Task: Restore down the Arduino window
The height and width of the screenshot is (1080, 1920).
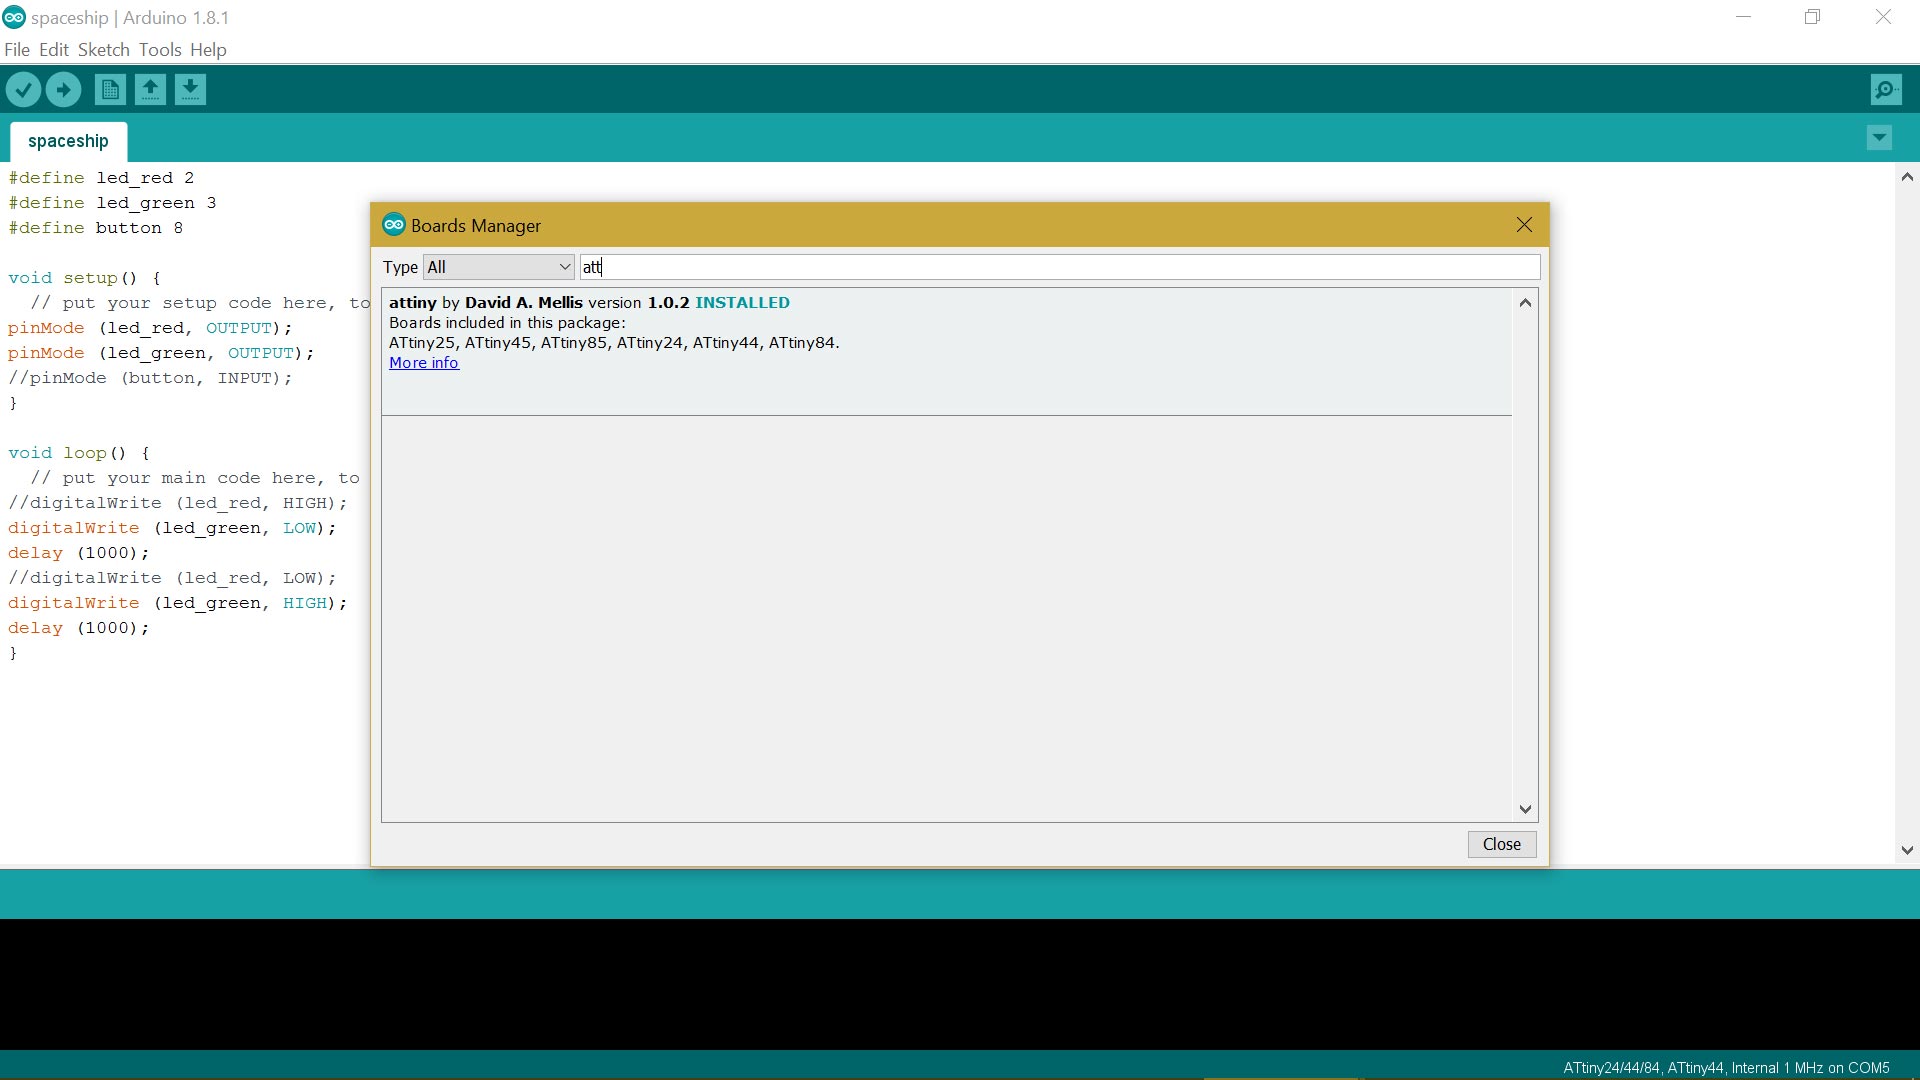Action: point(1813,17)
